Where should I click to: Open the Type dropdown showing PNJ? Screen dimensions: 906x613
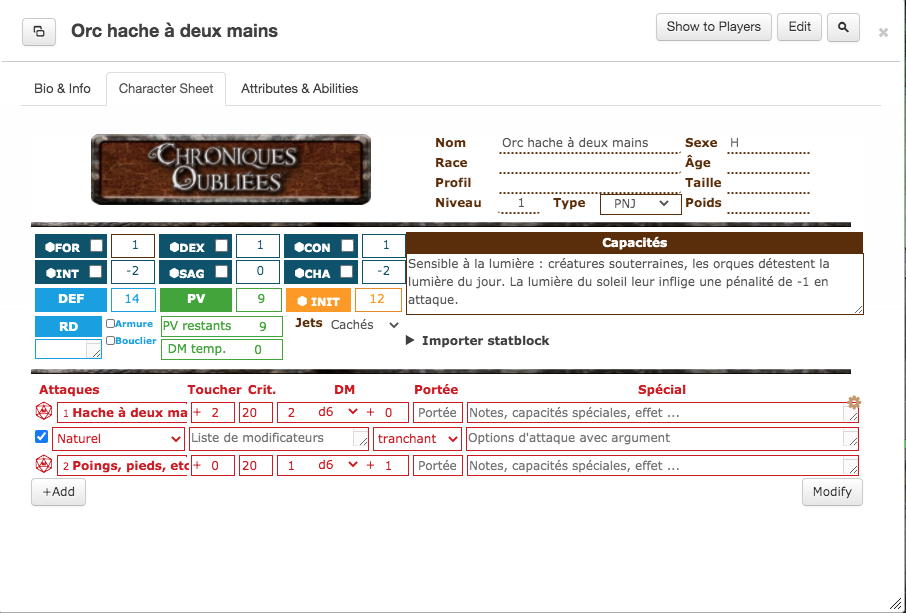640,203
